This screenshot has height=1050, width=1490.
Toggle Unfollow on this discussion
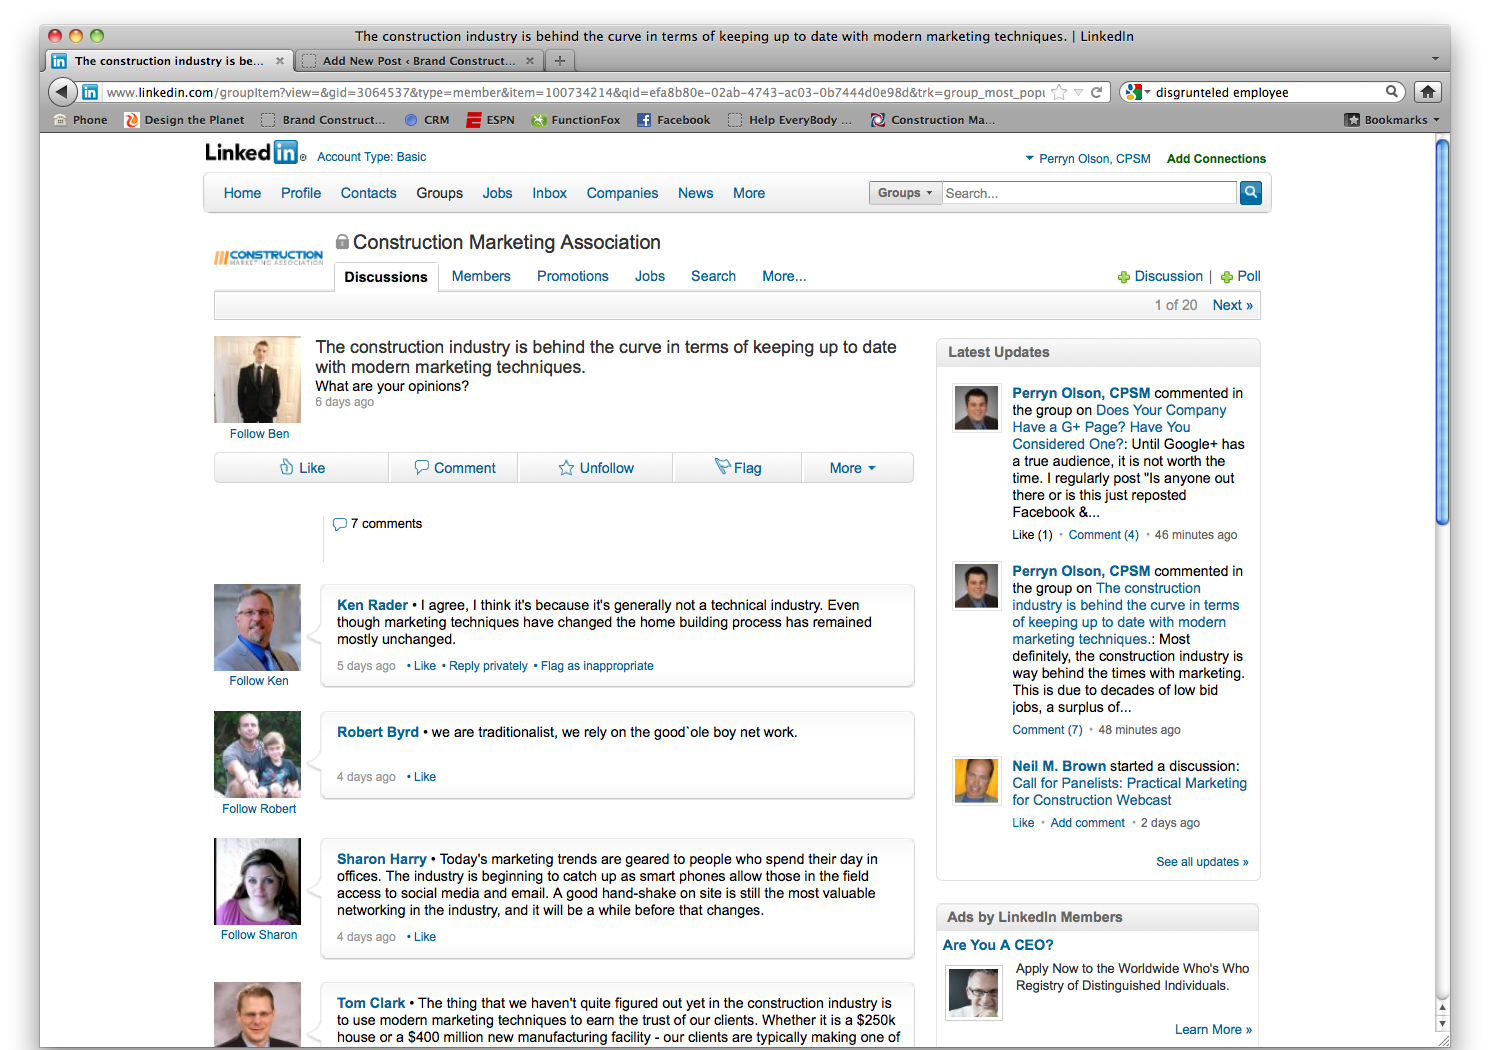tap(596, 468)
